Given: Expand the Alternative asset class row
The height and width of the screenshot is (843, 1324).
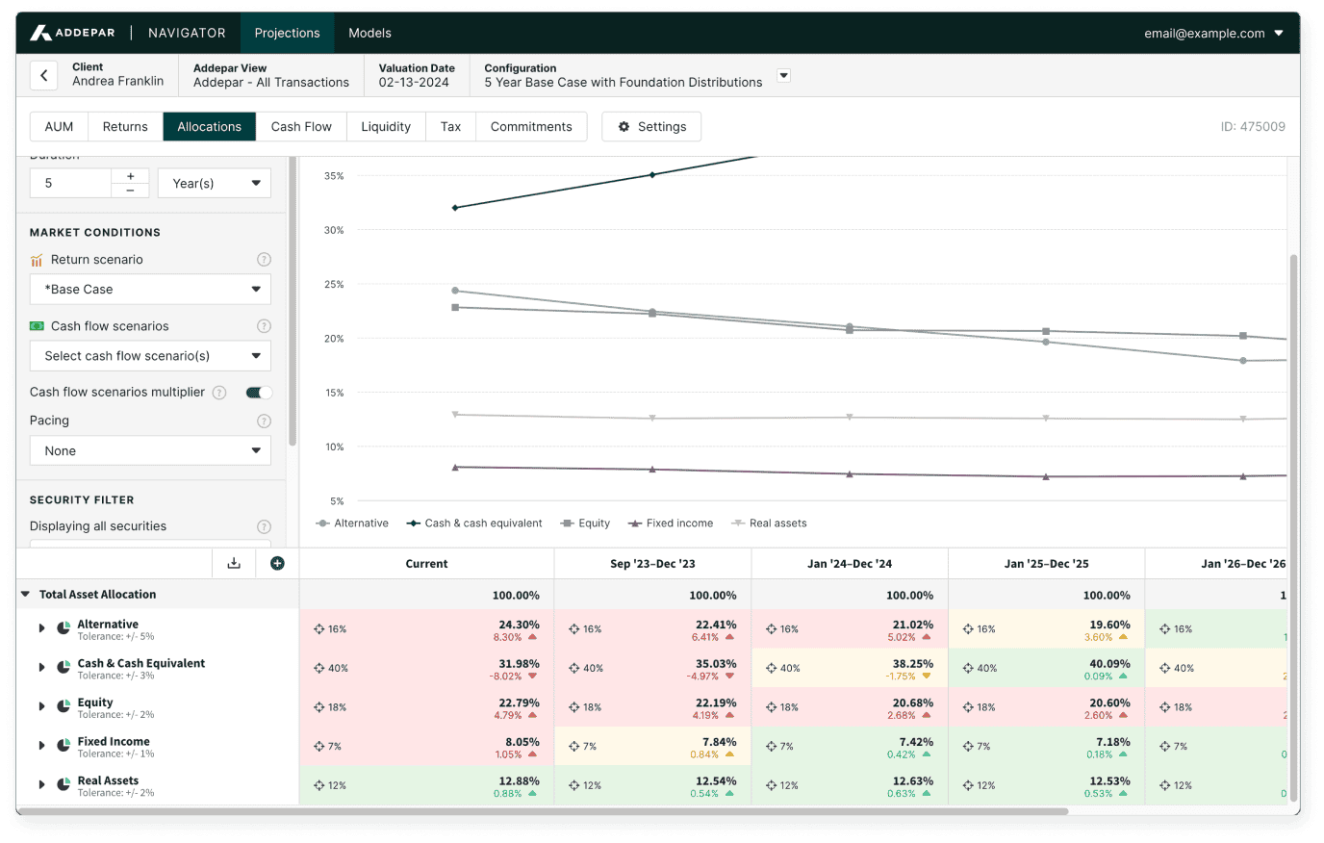Looking at the screenshot, I should [x=42, y=629].
